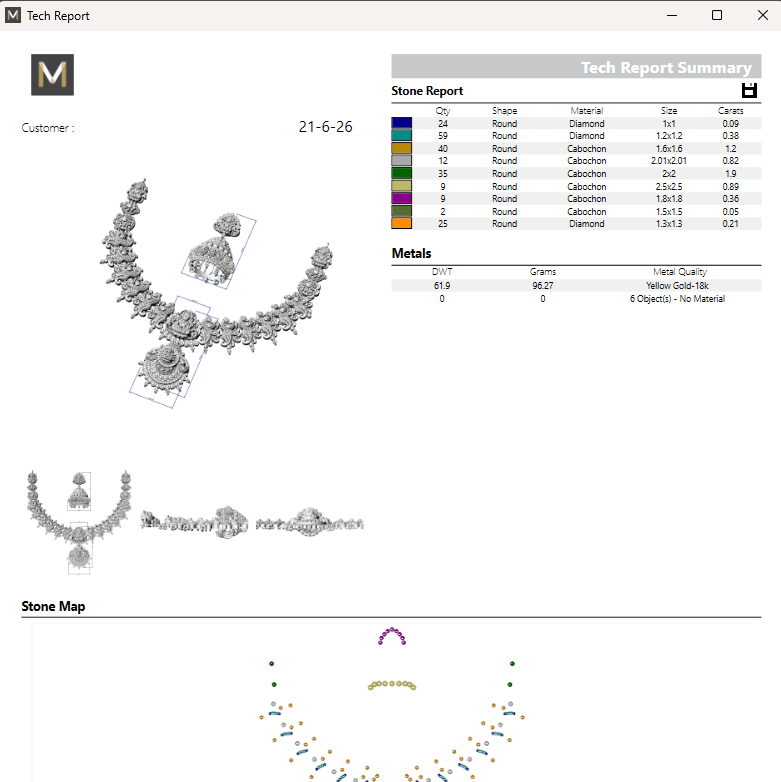Select the gray swatch for 2.01x2.01 cabochons
Viewport: 781px width, 782px height.
(x=401, y=161)
